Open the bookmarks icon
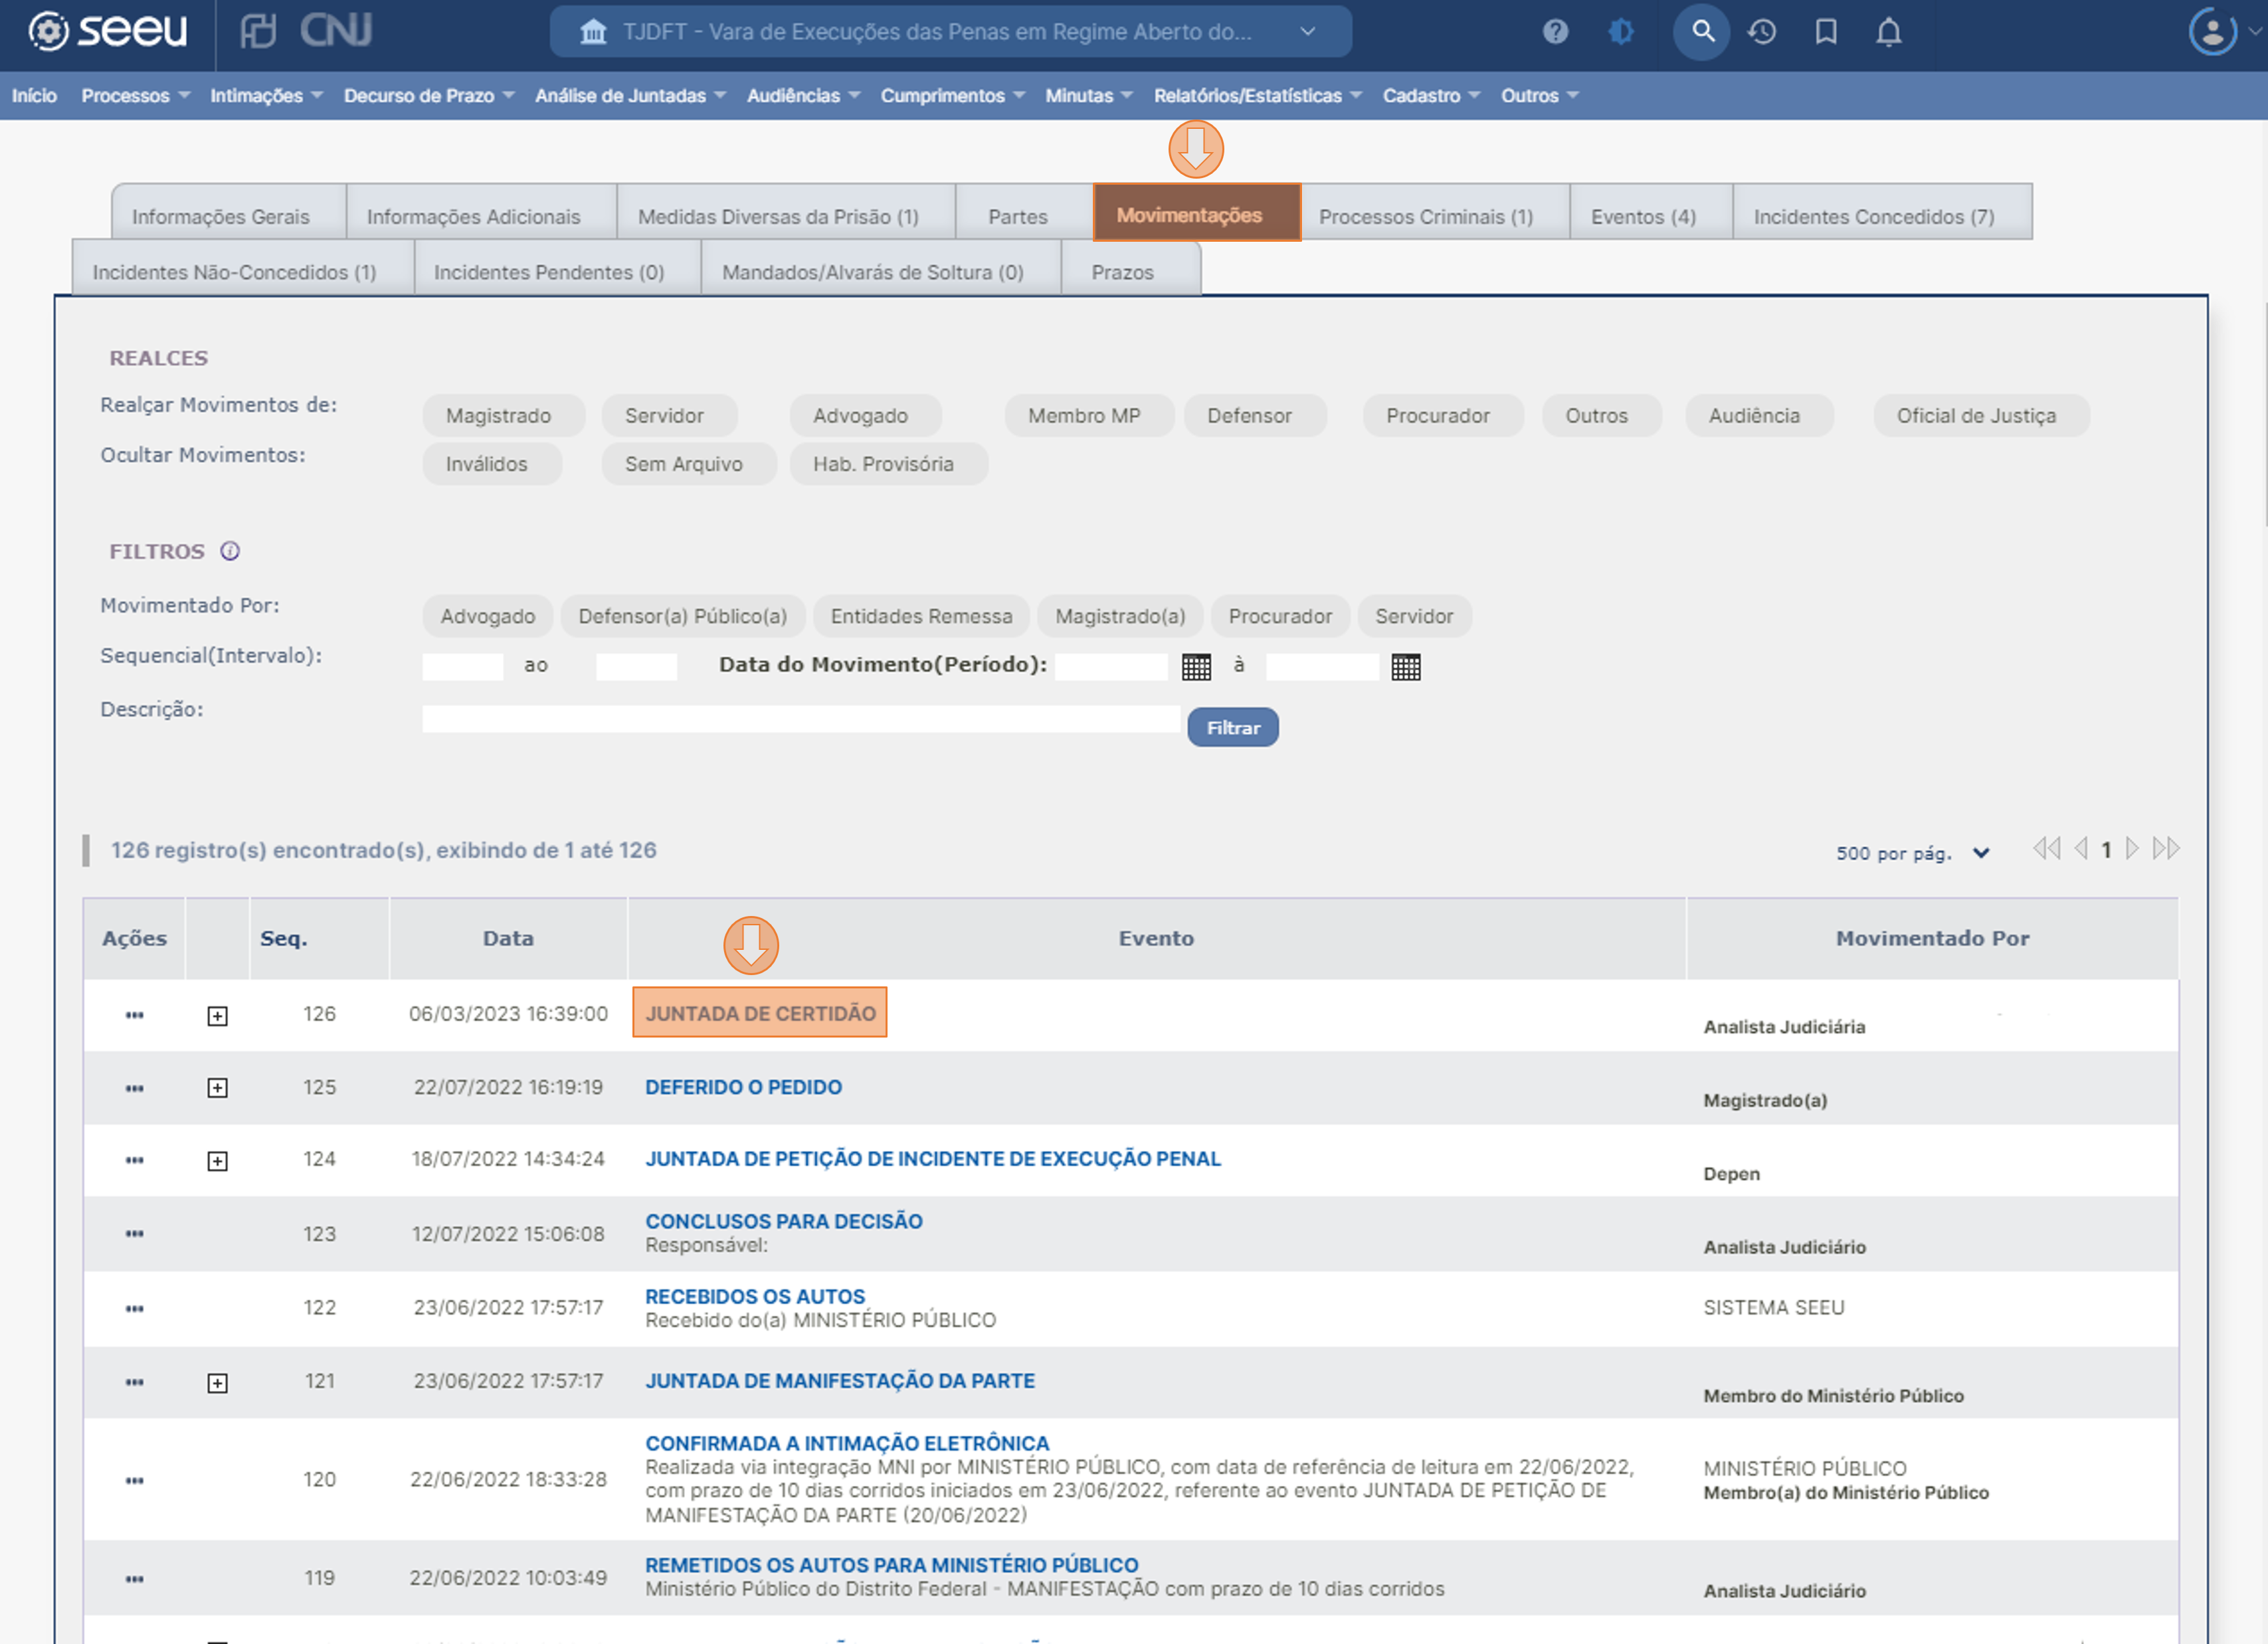The image size is (2268, 1644). 1826,32
